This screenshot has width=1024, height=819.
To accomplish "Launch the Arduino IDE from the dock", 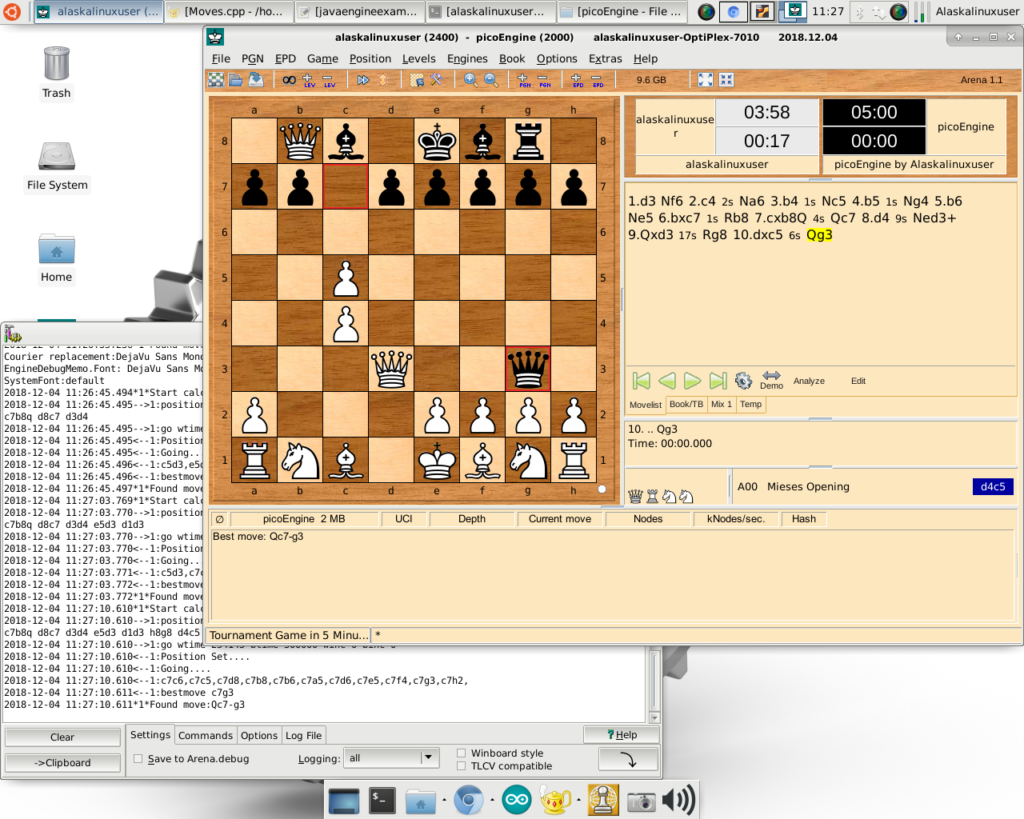I will tap(517, 800).
